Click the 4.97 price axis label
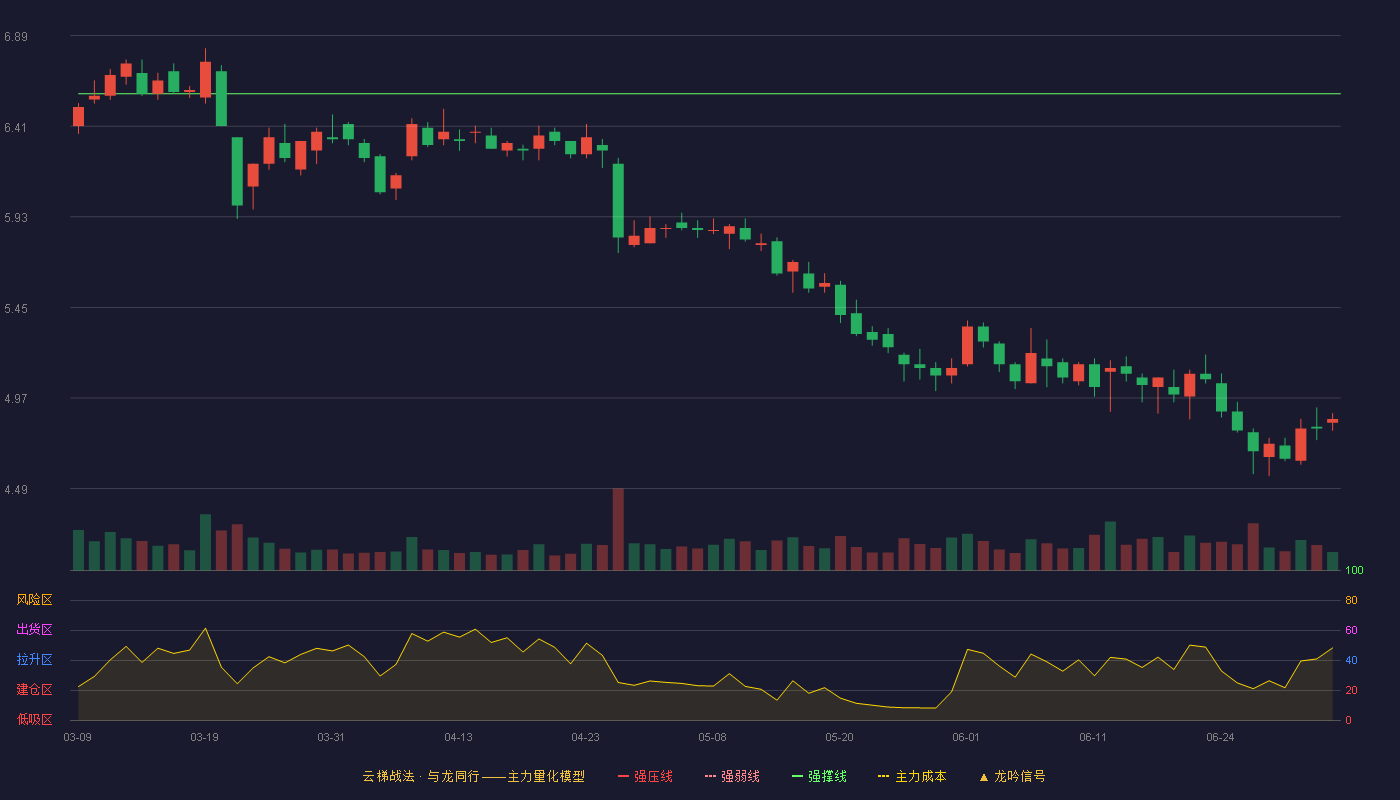The image size is (1400, 800). coord(16,399)
